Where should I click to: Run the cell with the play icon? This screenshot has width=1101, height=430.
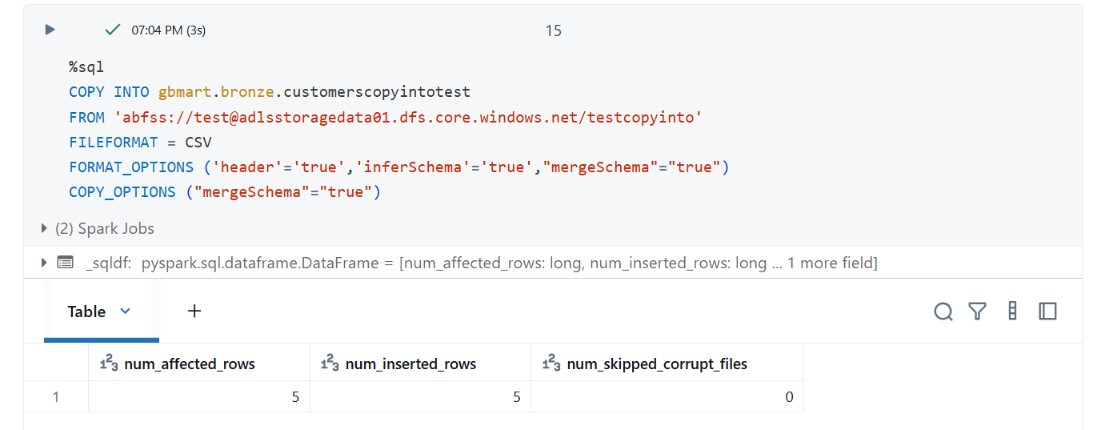pos(50,30)
